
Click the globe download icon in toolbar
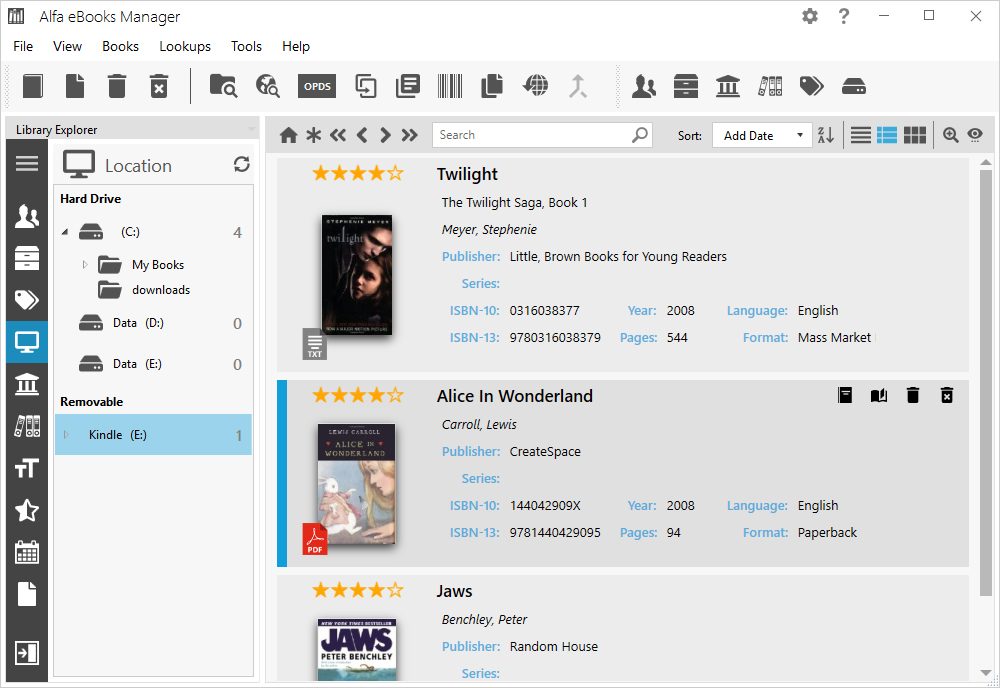click(x=535, y=86)
